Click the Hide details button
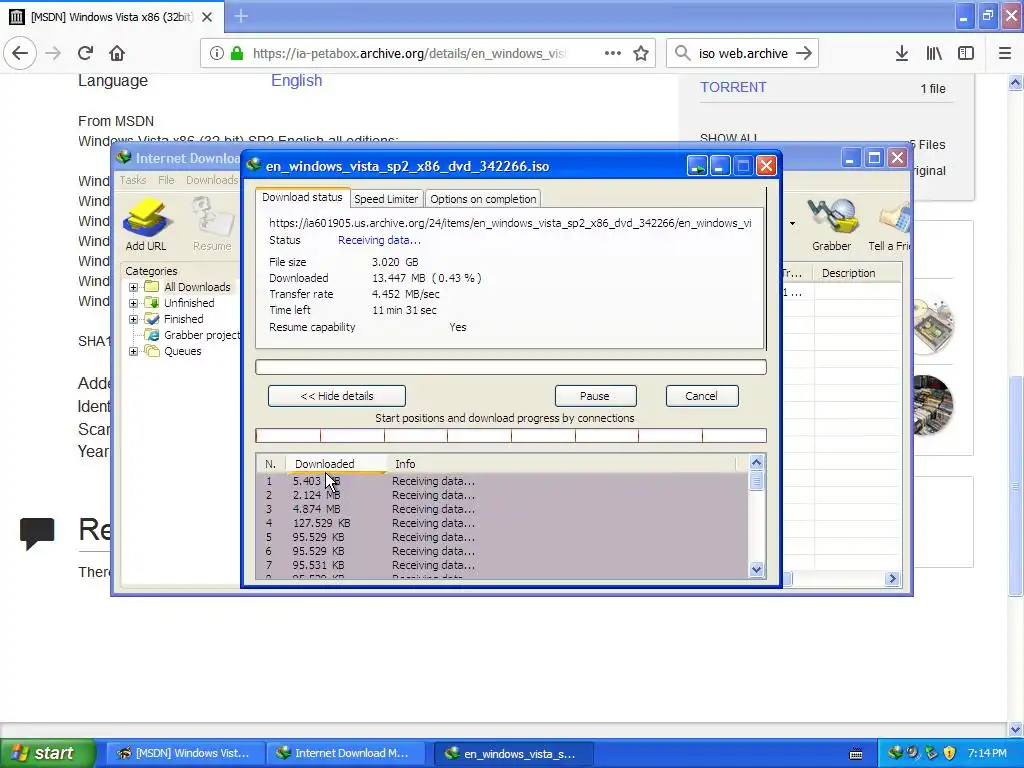1024x768 pixels. click(x=337, y=396)
